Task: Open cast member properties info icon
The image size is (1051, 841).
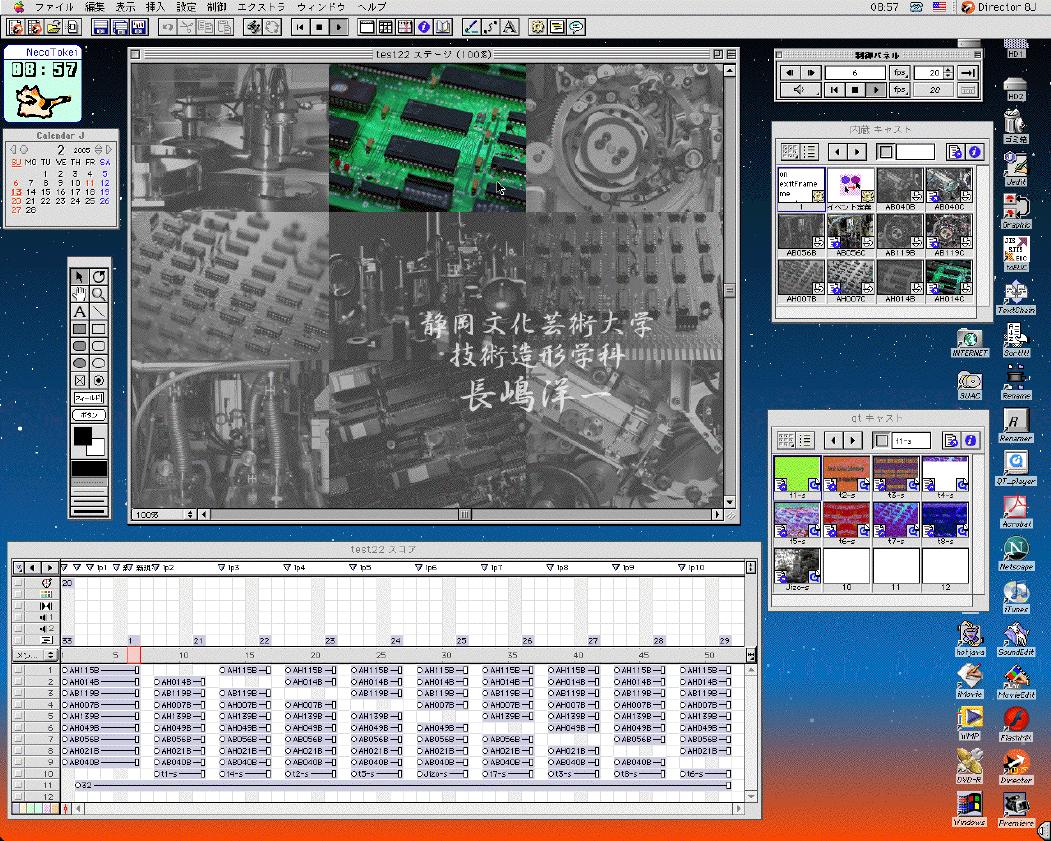Action: tap(973, 152)
